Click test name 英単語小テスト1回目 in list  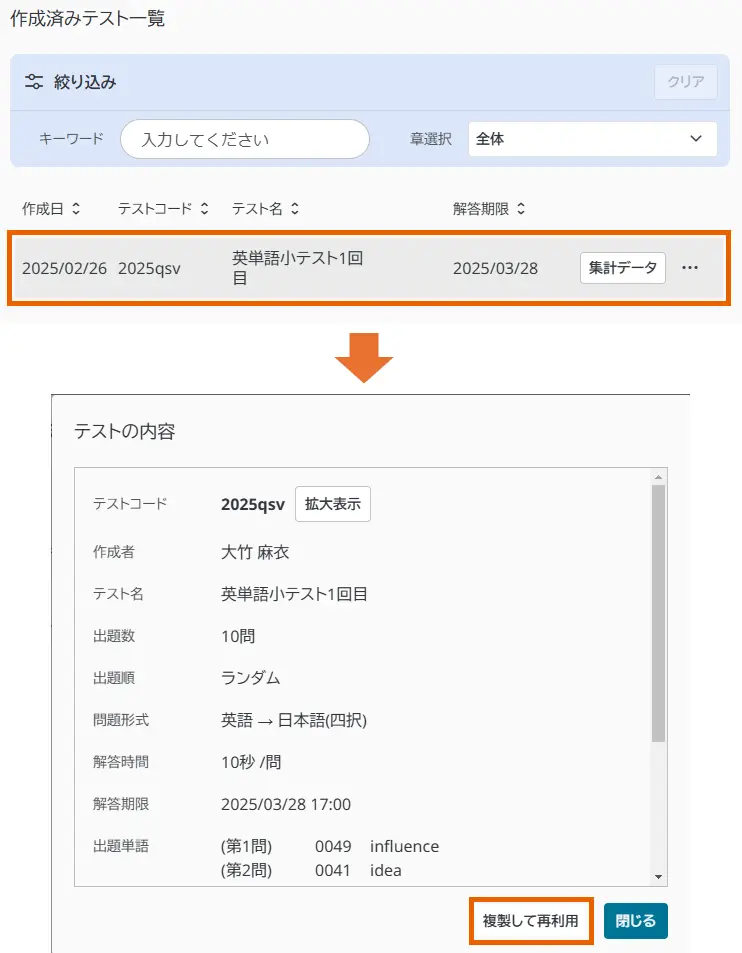click(x=297, y=267)
